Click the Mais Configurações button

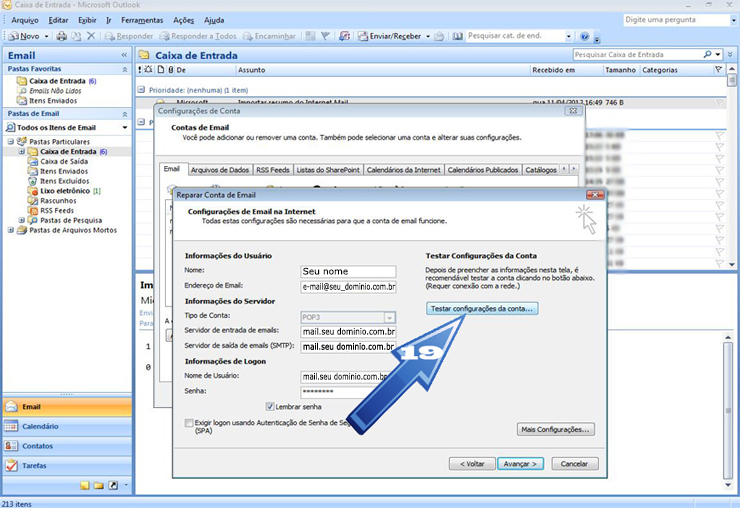(556, 429)
